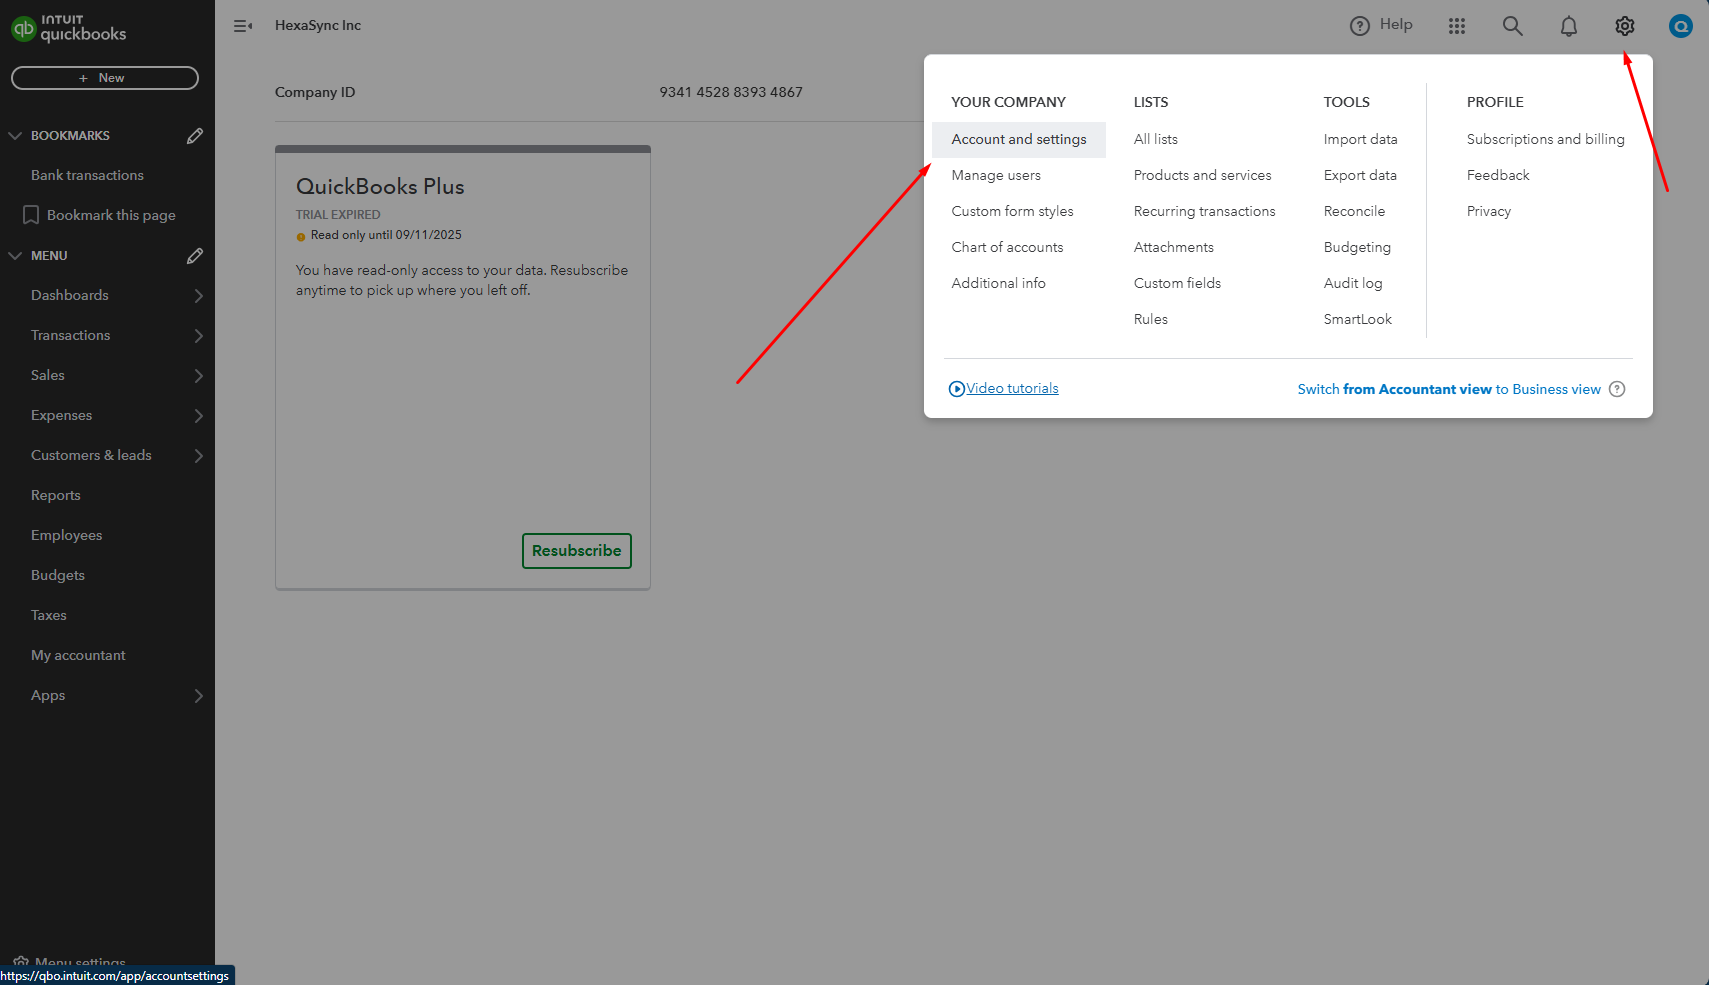The width and height of the screenshot is (1709, 985).
Task: Edit menu with pencil icon
Action: click(x=195, y=255)
